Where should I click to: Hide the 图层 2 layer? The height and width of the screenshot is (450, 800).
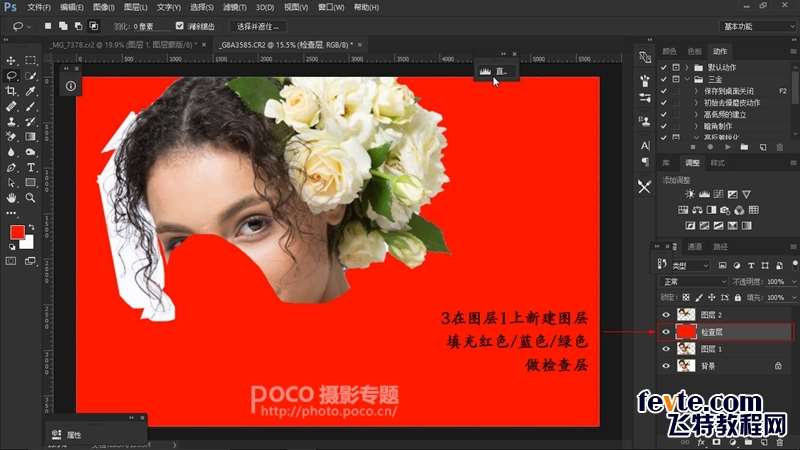pyautogui.click(x=666, y=315)
